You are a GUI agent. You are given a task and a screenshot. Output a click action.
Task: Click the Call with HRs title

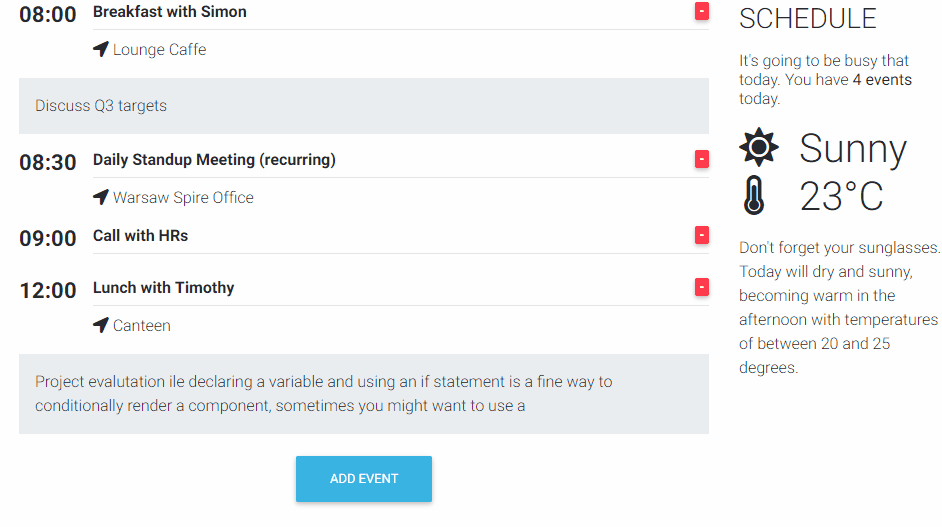click(140, 236)
